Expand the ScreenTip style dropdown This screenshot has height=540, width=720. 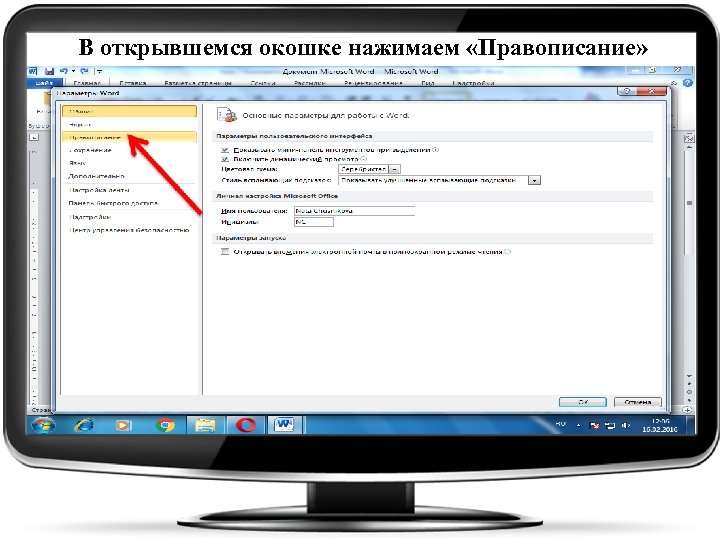[534, 180]
